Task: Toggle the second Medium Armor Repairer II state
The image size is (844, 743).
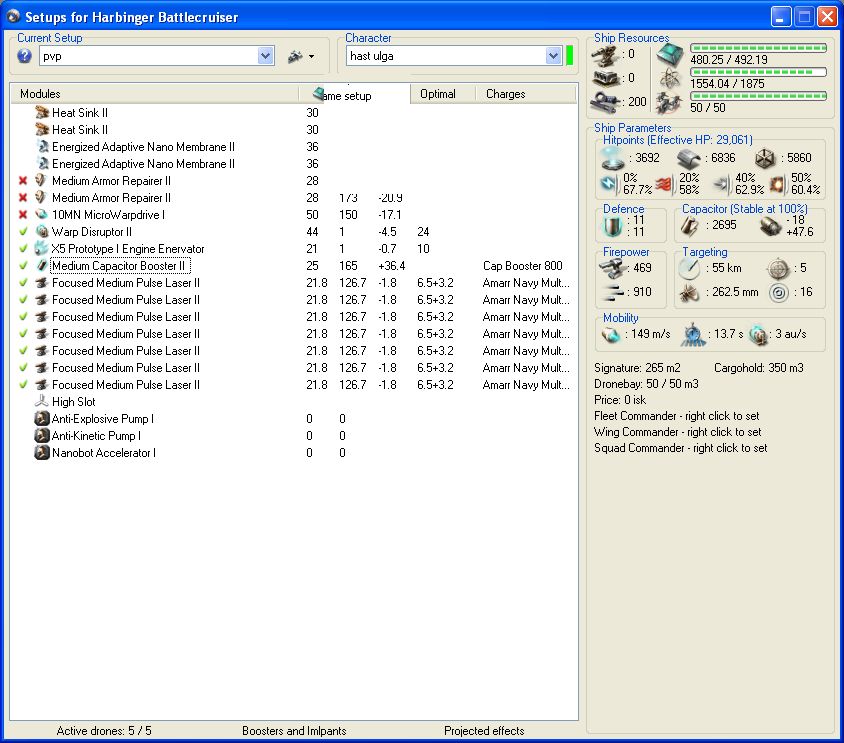Action: [23, 198]
